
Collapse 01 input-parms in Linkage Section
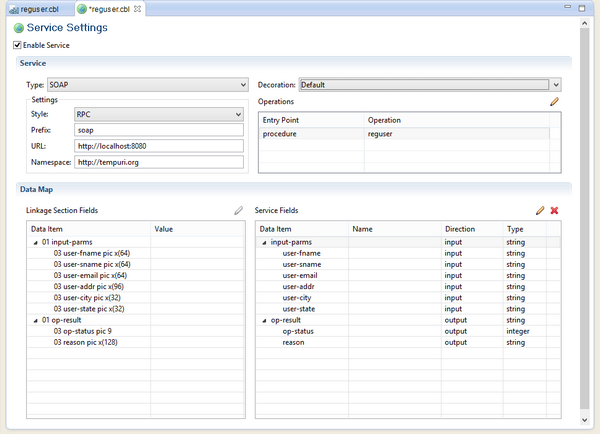click(35, 242)
